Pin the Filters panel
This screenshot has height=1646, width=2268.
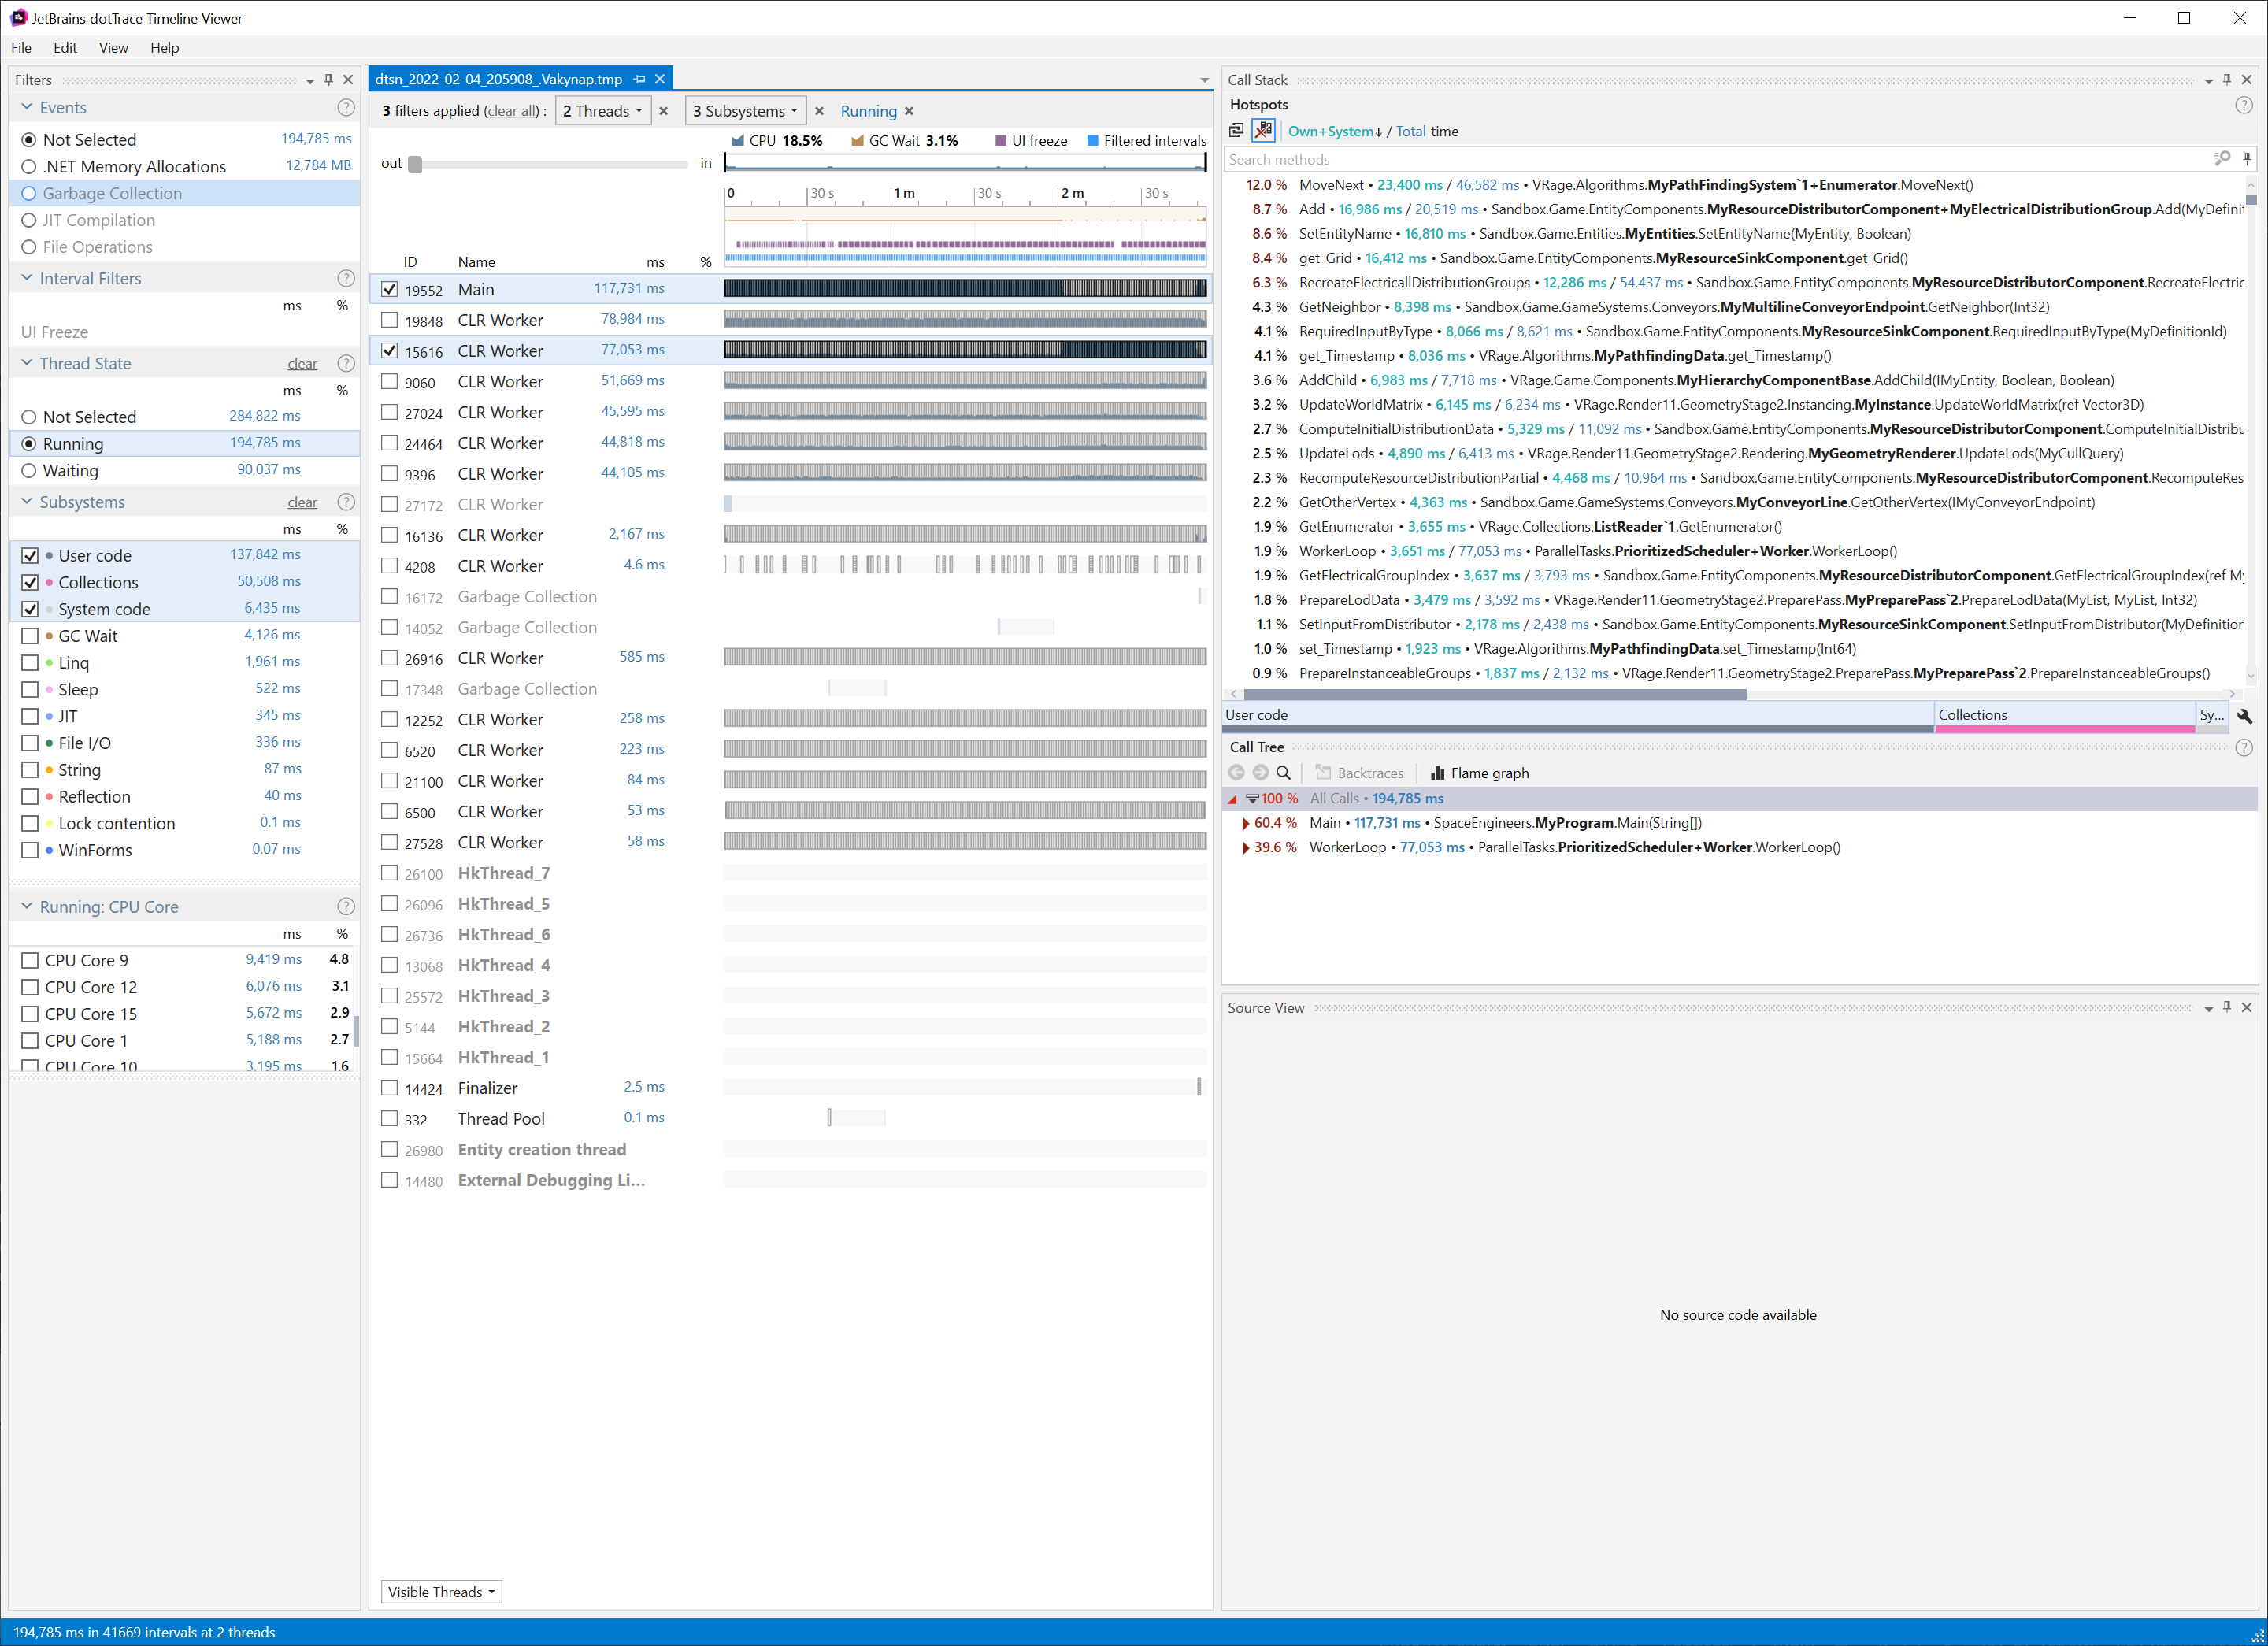point(329,80)
